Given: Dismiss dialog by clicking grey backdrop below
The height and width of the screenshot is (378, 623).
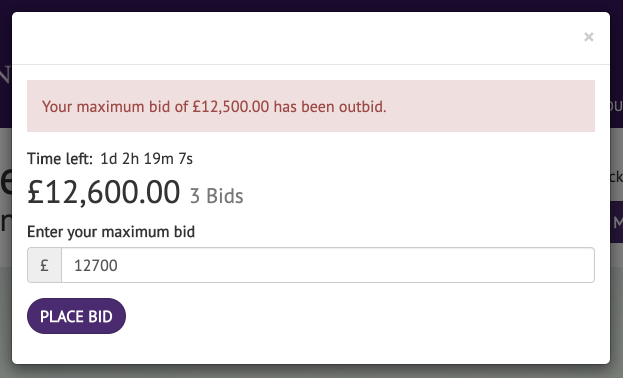Looking at the screenshot, I should coord(312,371).
